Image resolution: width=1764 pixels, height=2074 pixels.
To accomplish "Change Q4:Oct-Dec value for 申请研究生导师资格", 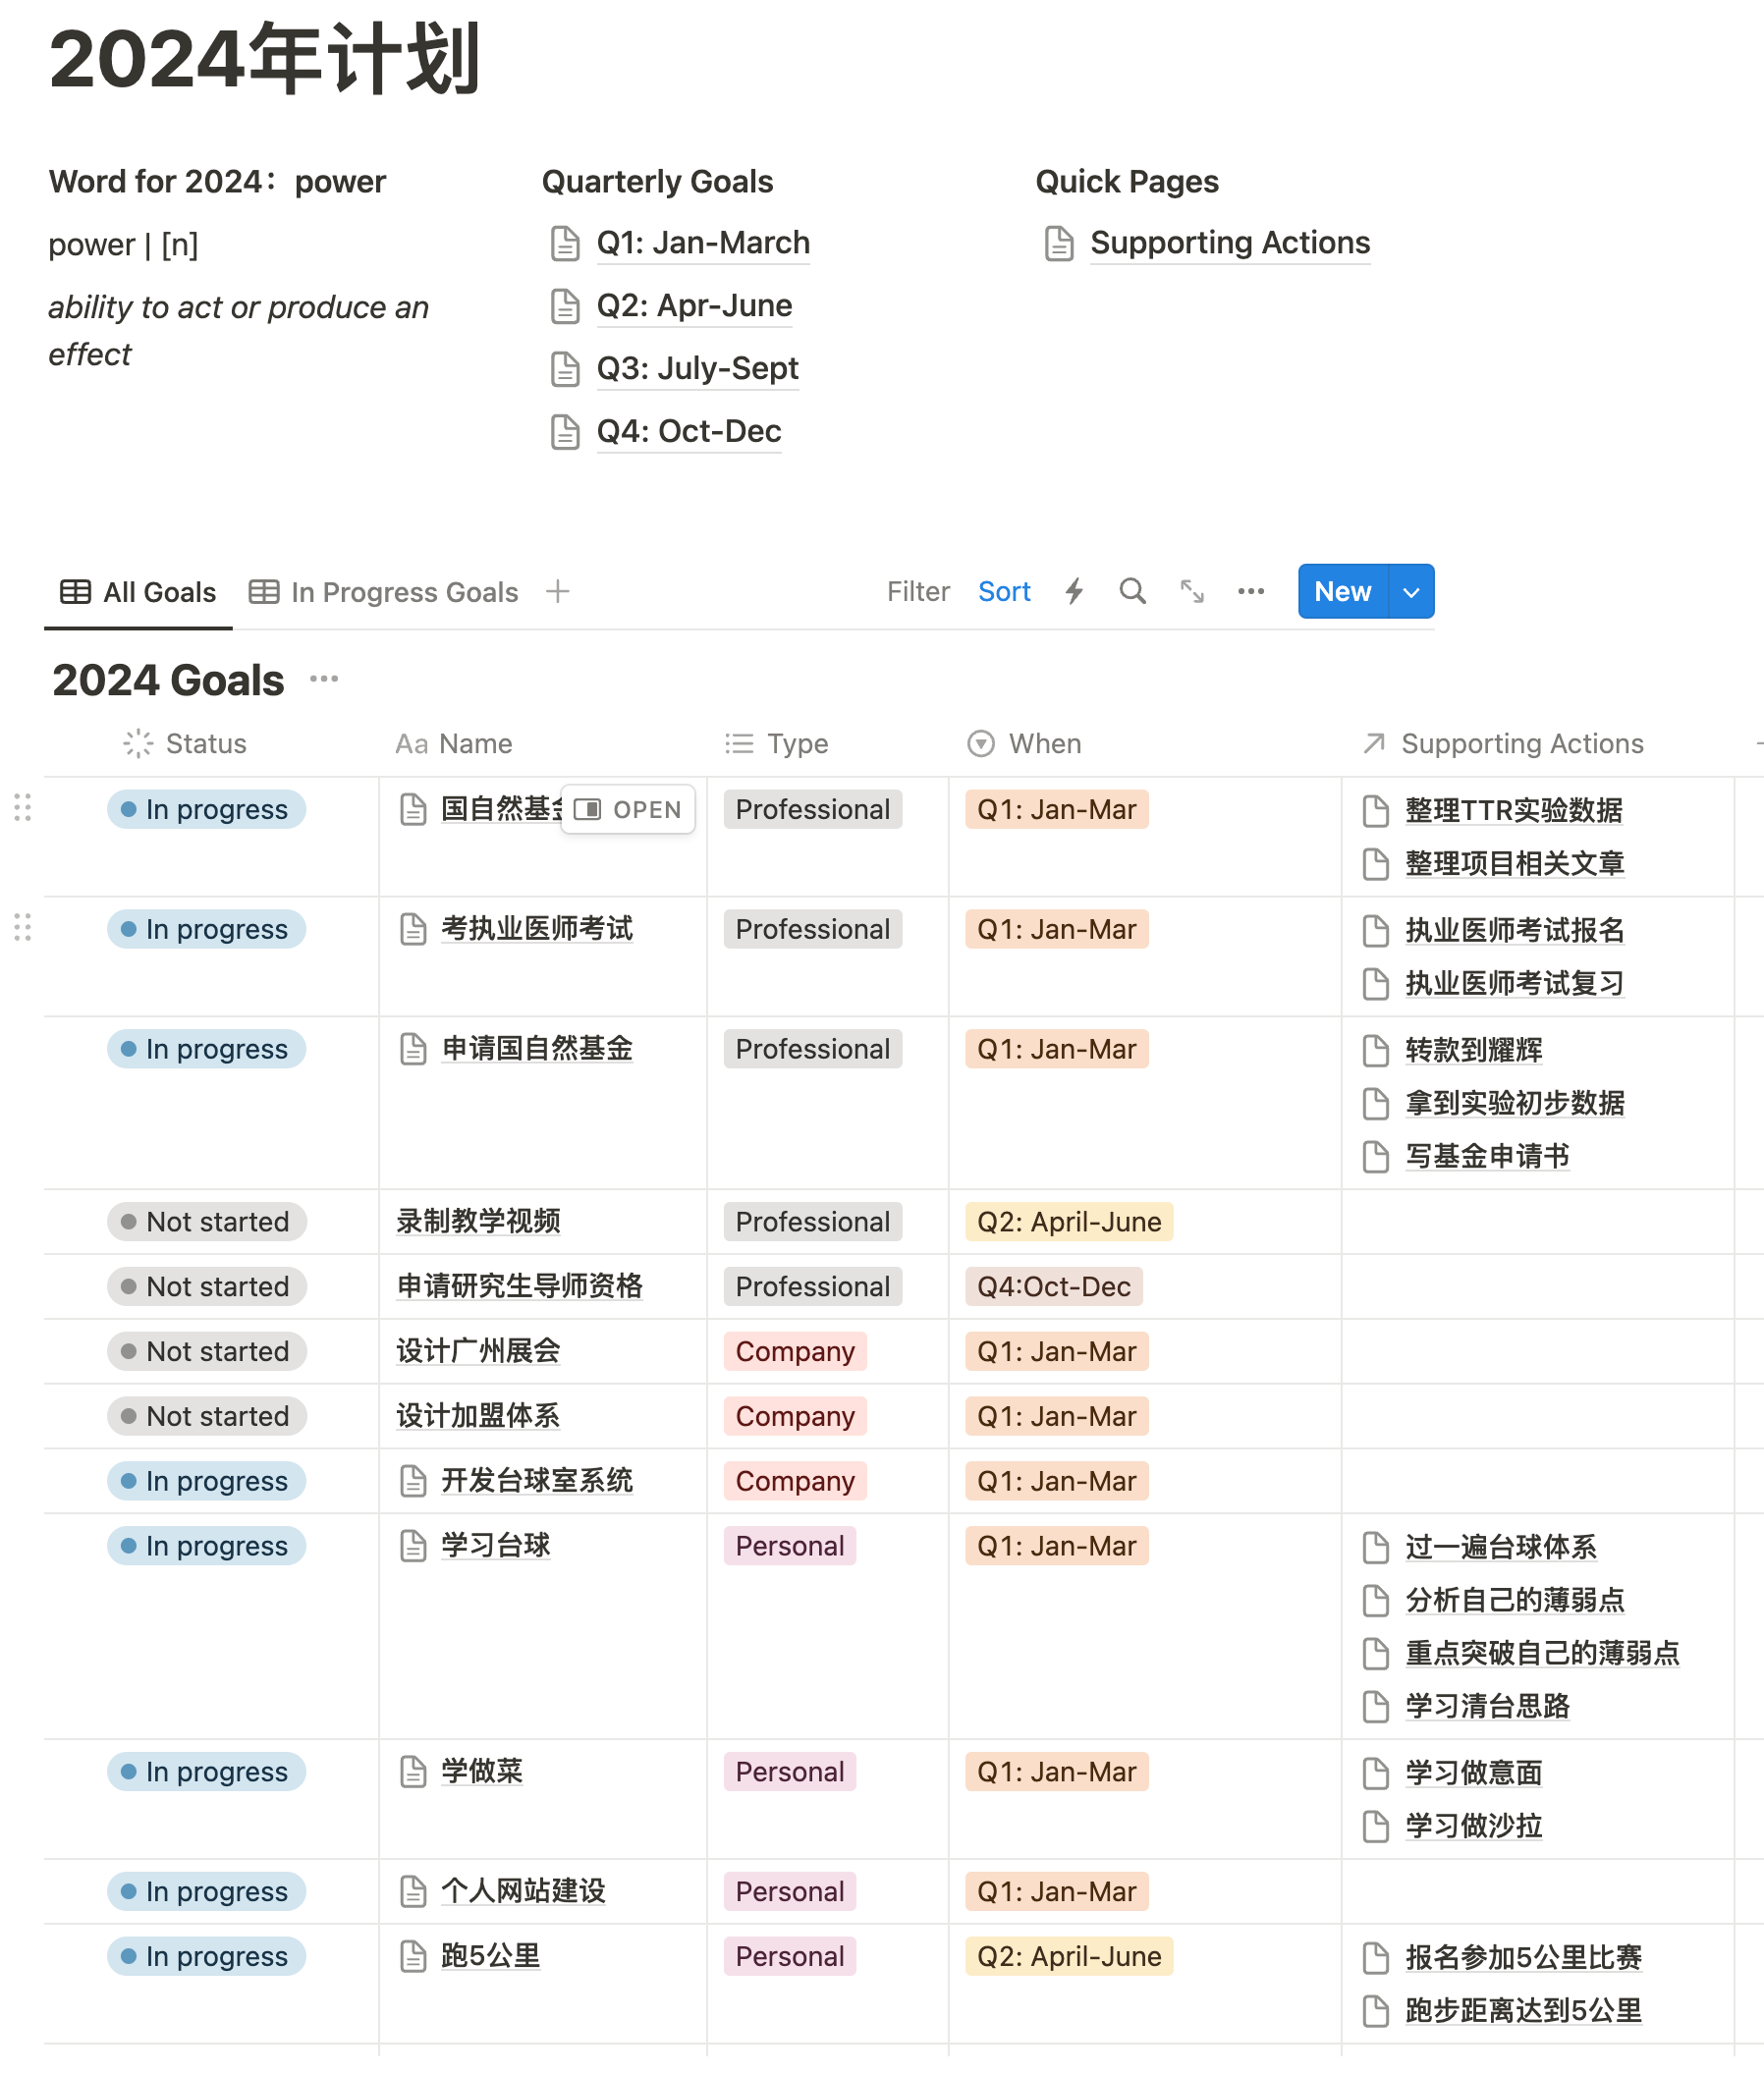I will pos(1054,1287).
